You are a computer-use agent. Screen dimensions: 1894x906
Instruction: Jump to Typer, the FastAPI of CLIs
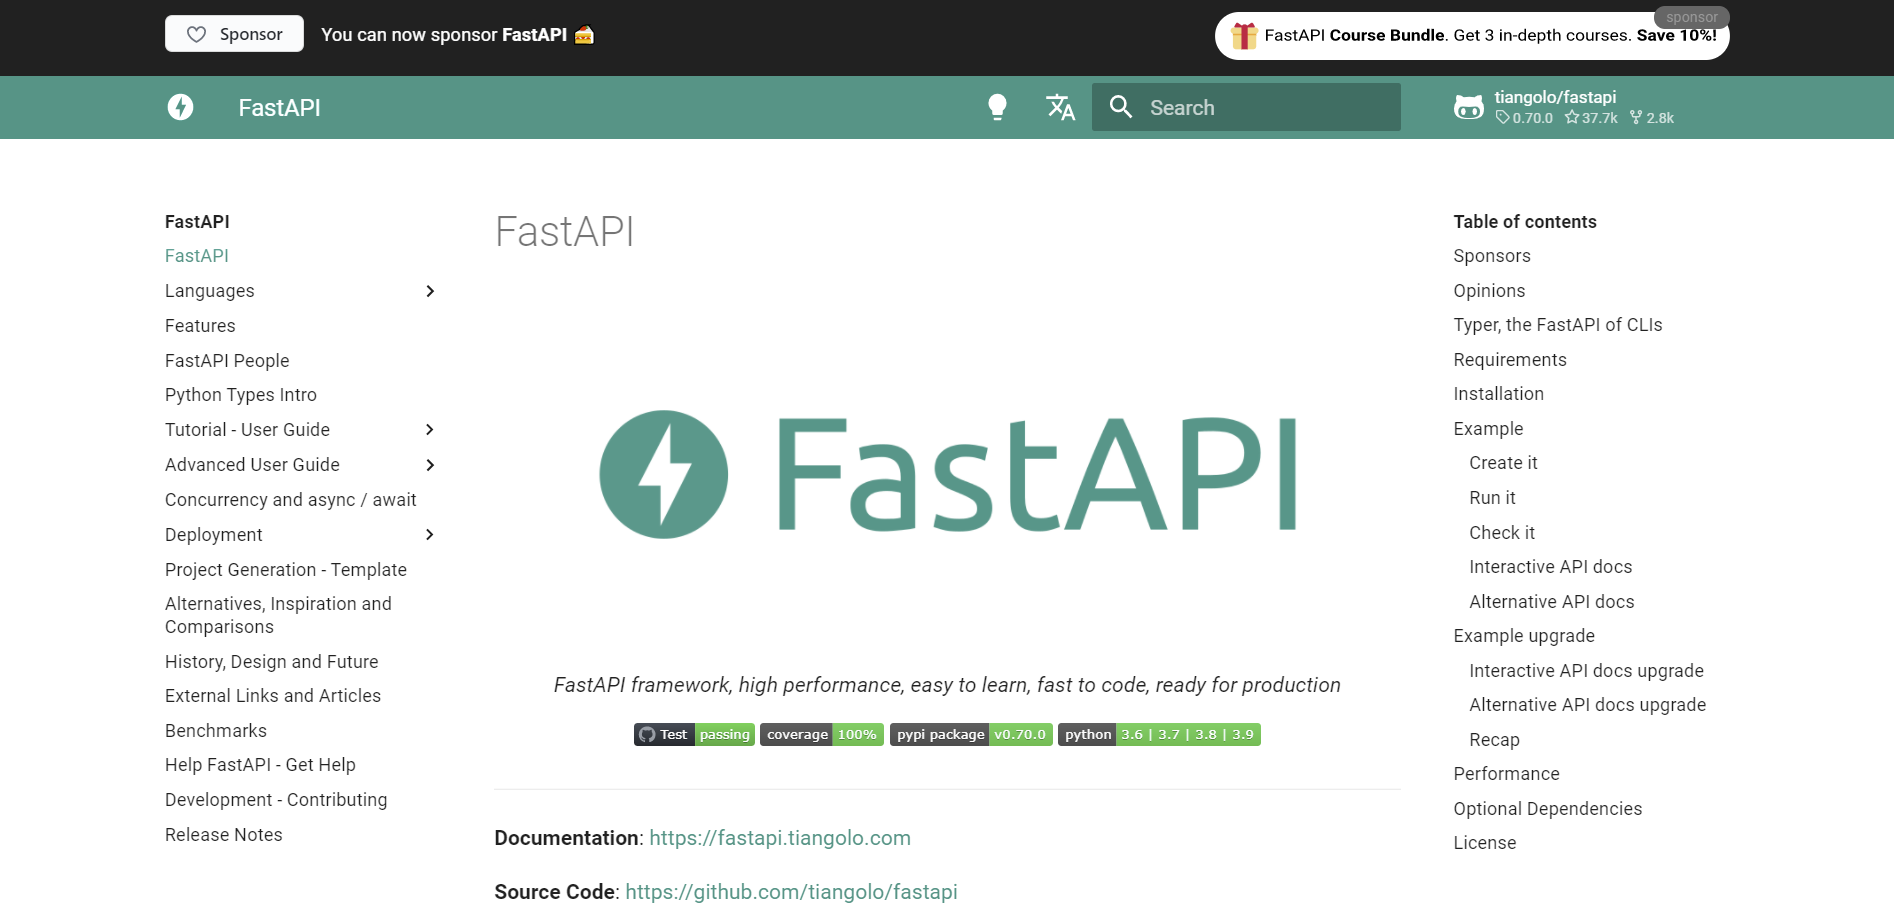[x=1558, y=325]
